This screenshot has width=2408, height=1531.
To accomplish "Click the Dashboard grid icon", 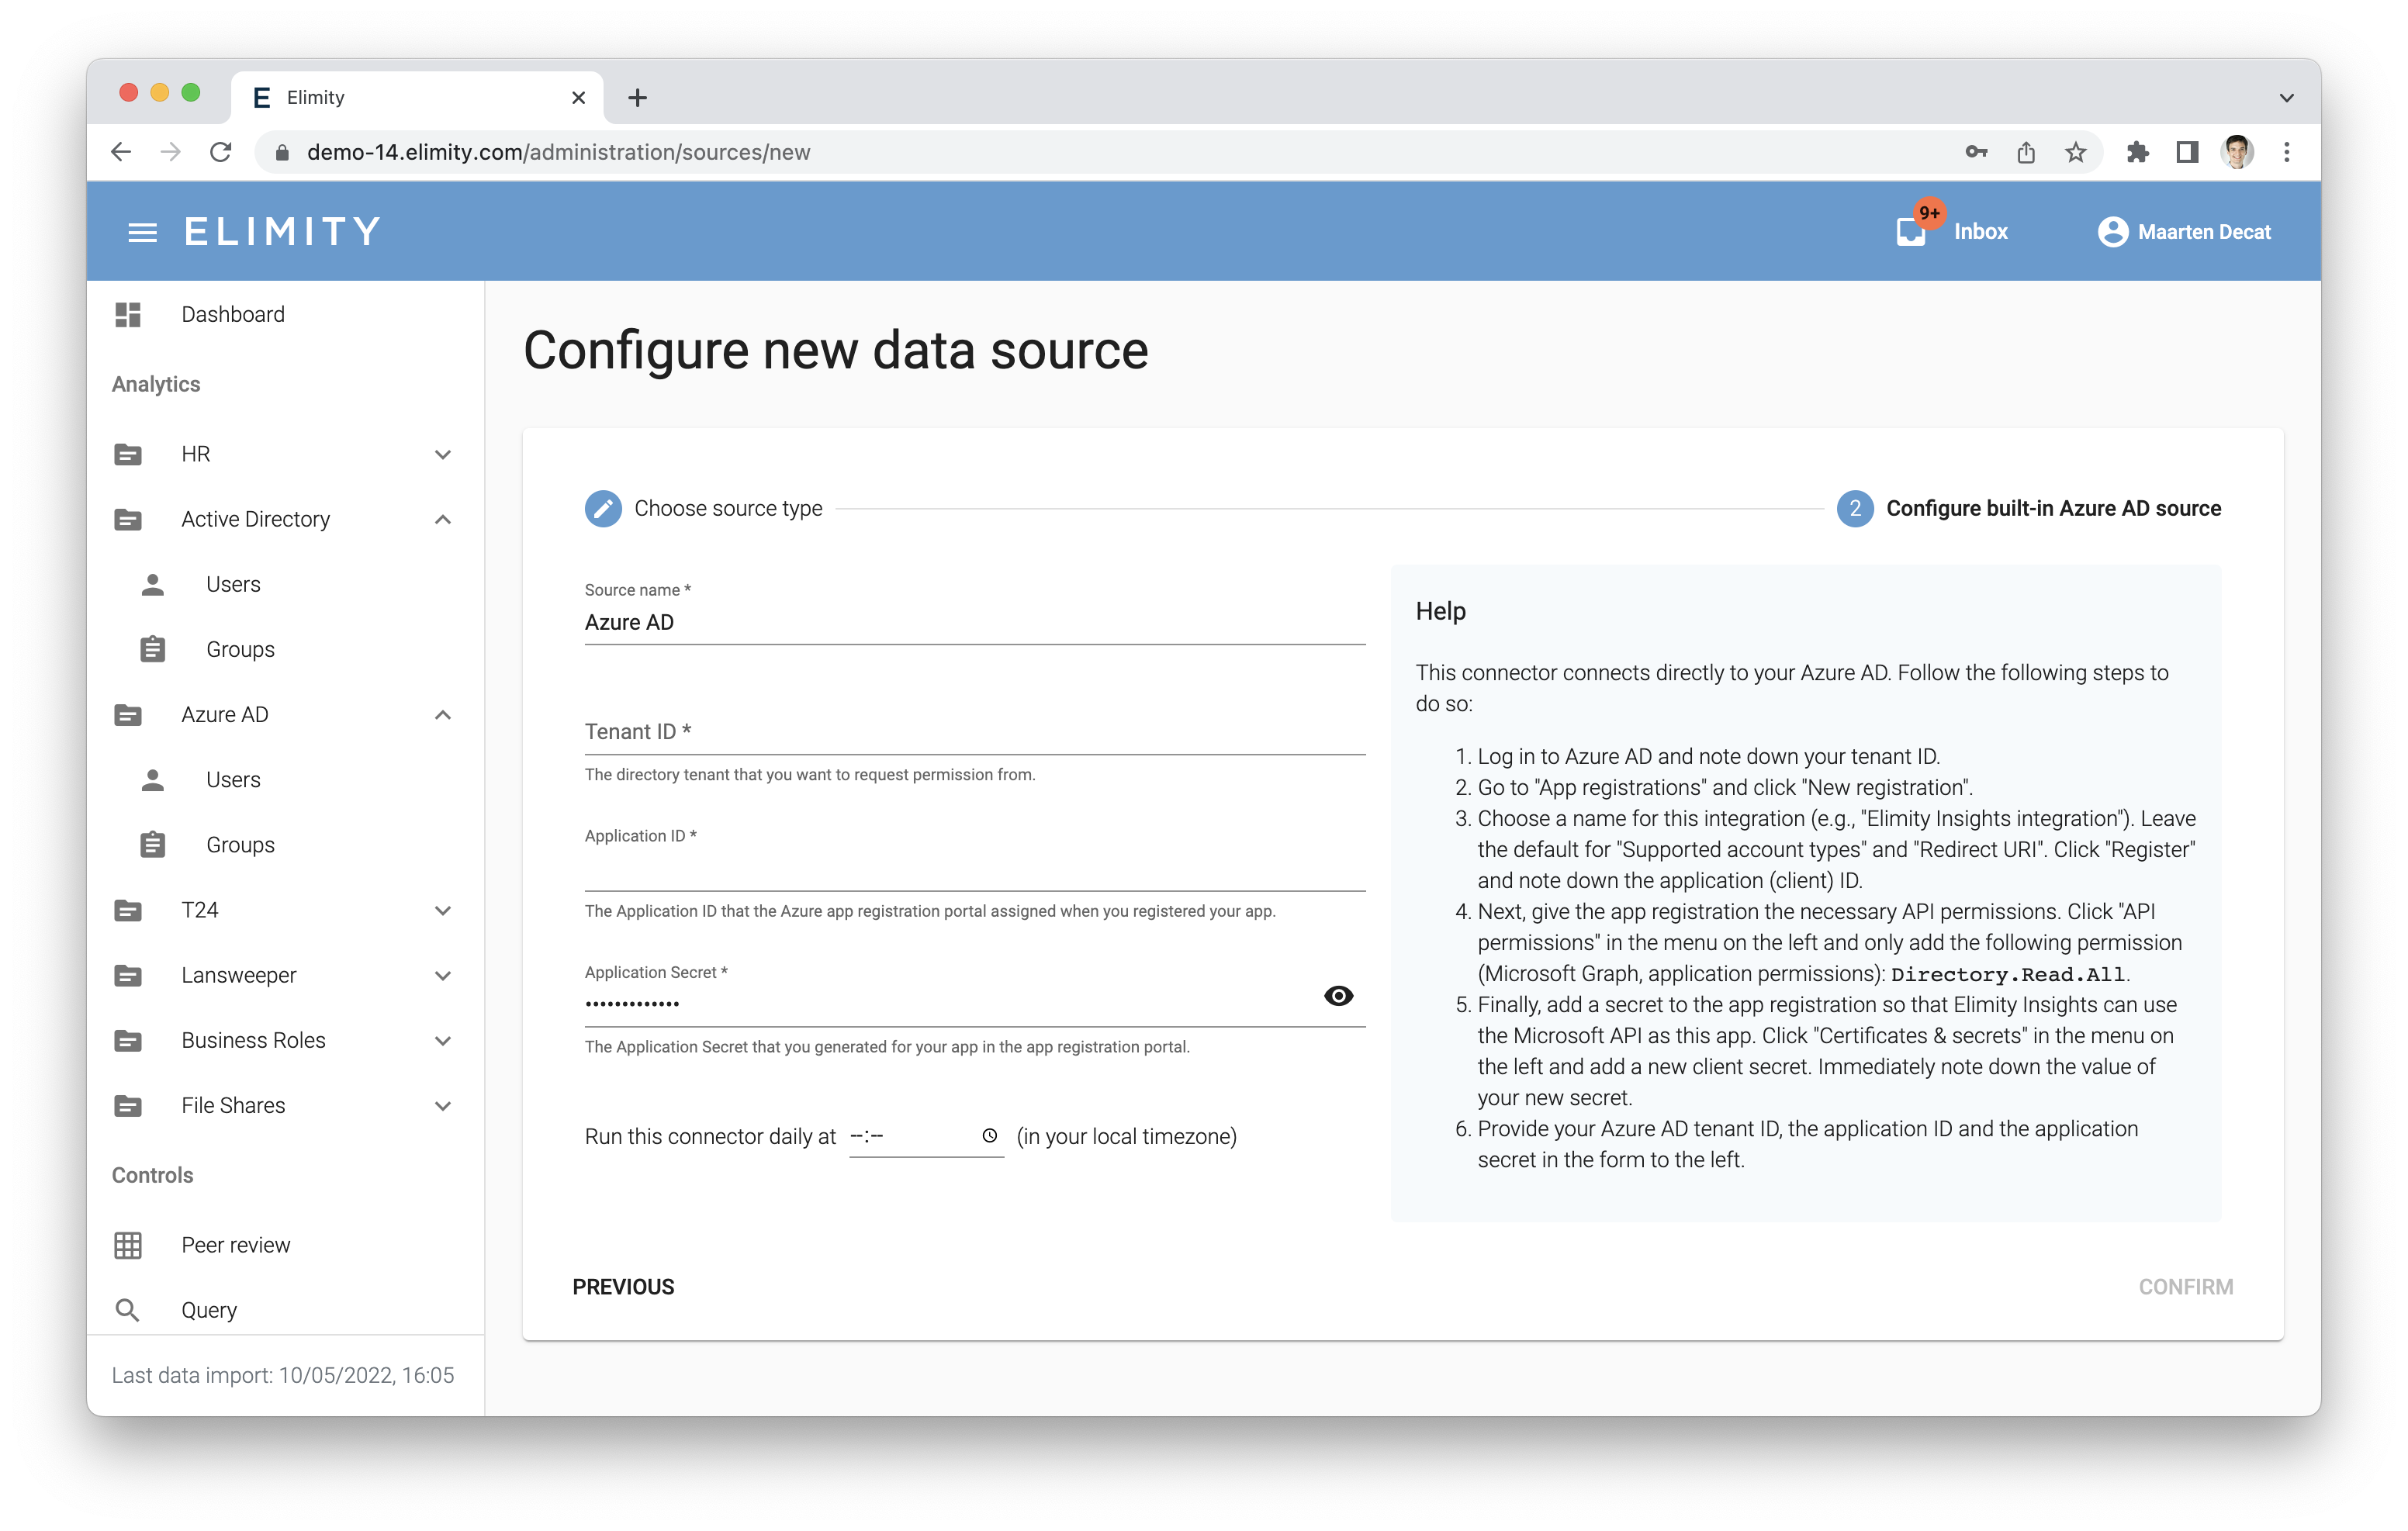I will (x=128, y=314).
